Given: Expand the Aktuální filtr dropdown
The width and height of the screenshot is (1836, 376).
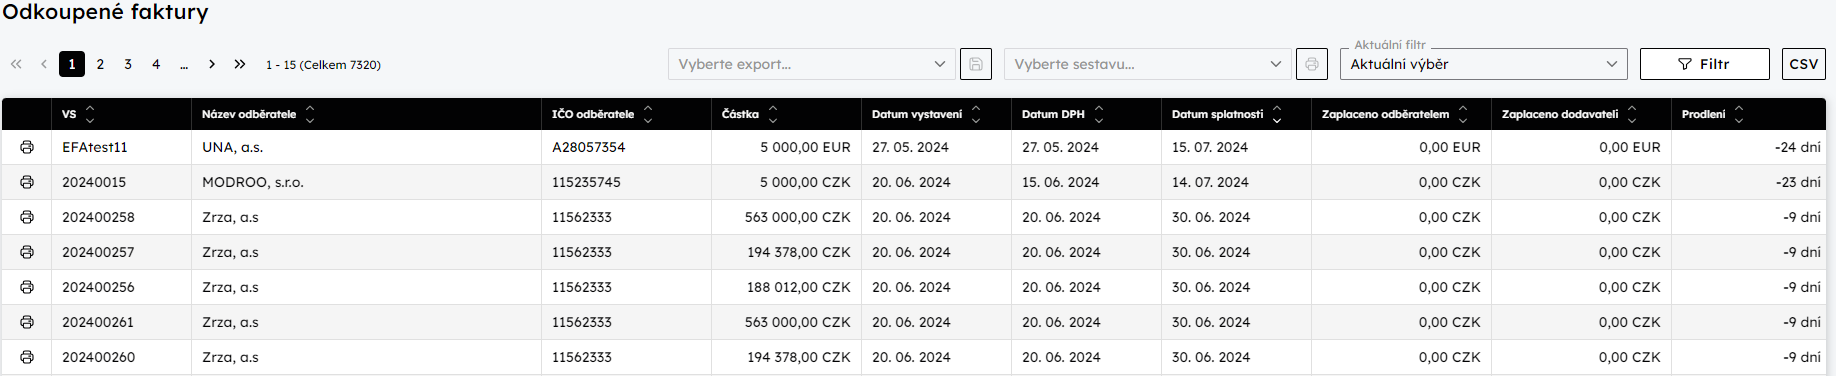Looking at the screenshot, I should click(x=1483, y=64).
